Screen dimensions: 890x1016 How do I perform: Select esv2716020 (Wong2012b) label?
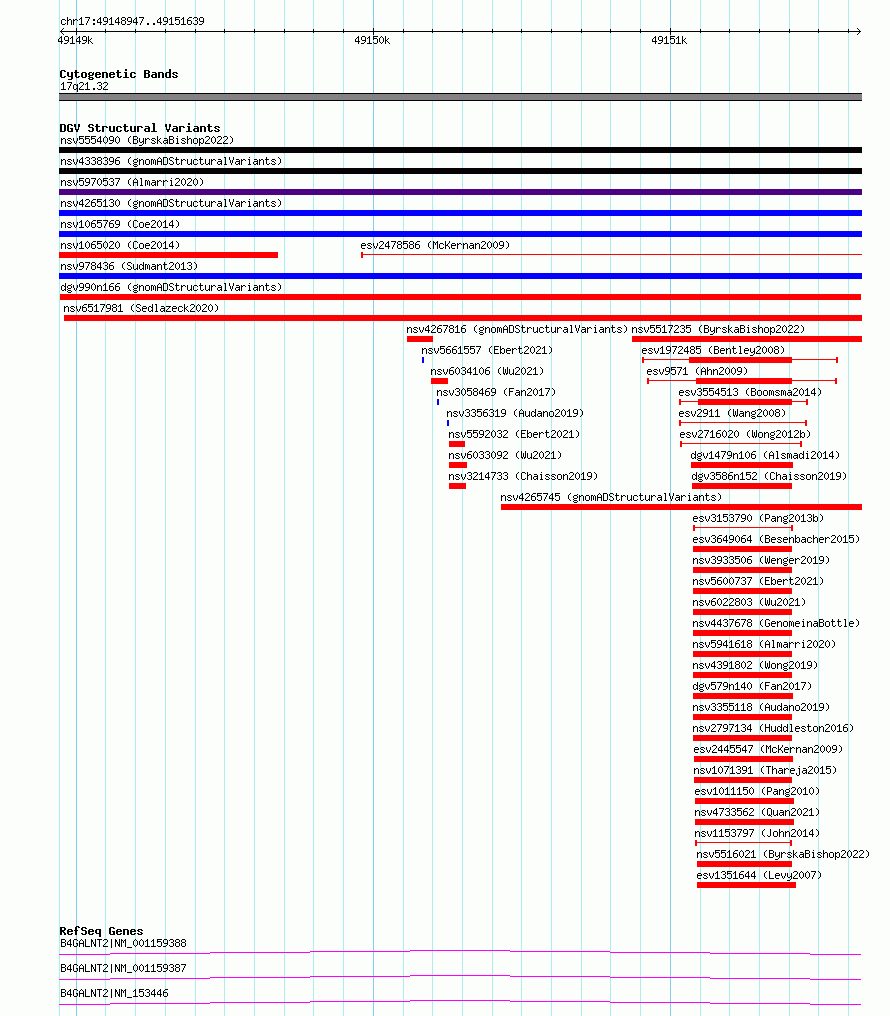[745, 434]
